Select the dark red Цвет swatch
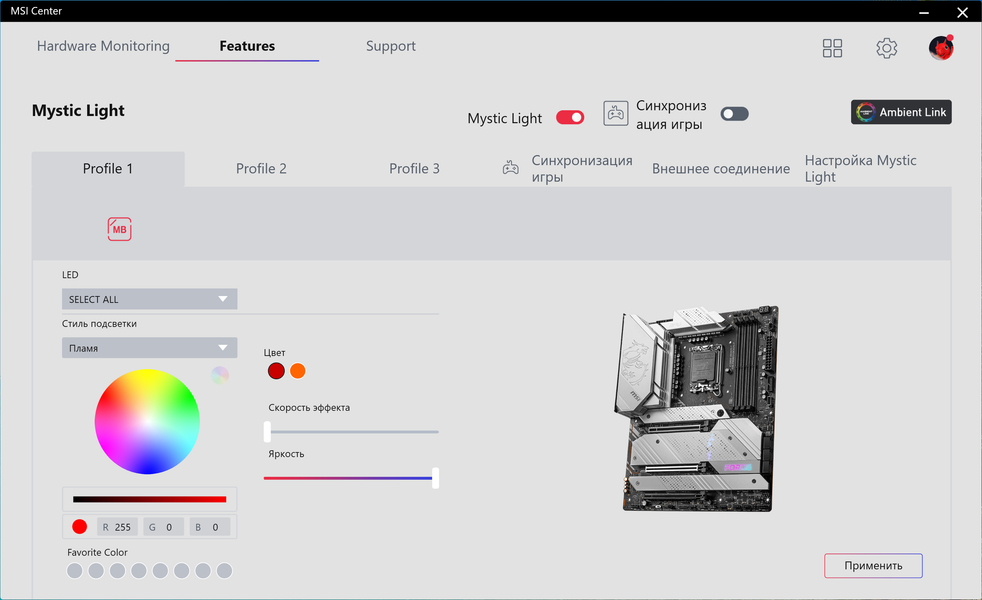This screenshot has width=982, height=600. click(x=276, y=371)
